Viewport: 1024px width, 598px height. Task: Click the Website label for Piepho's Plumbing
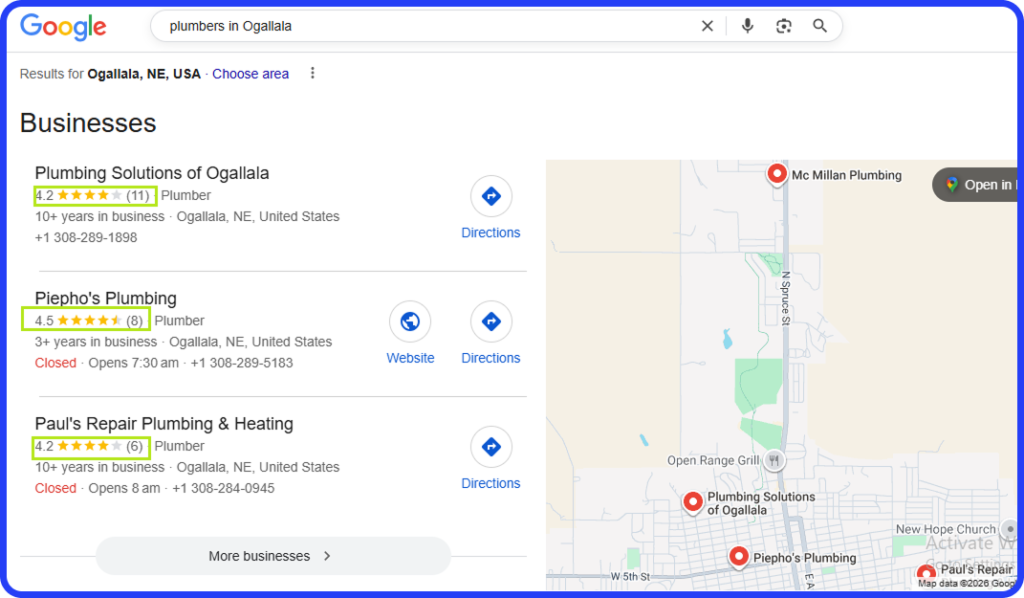tap(410, 358)
